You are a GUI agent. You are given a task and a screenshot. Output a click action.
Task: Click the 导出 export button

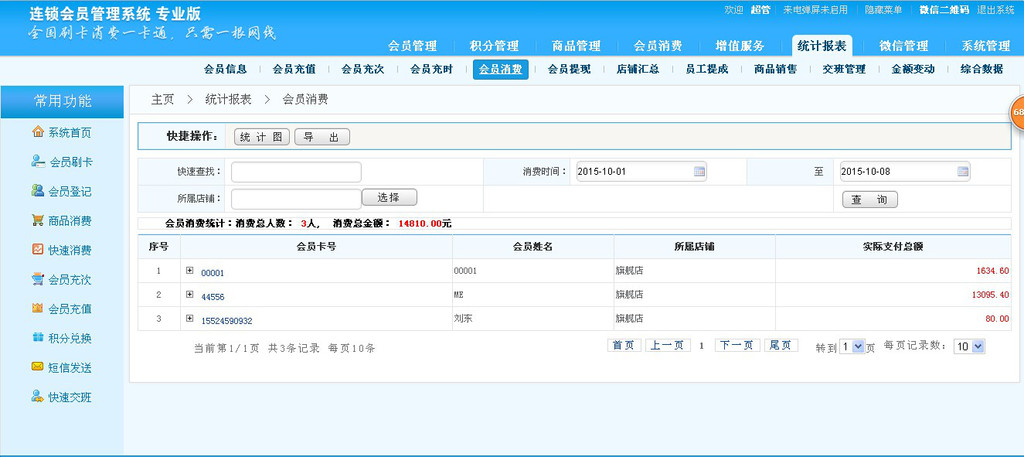[321, 137]
